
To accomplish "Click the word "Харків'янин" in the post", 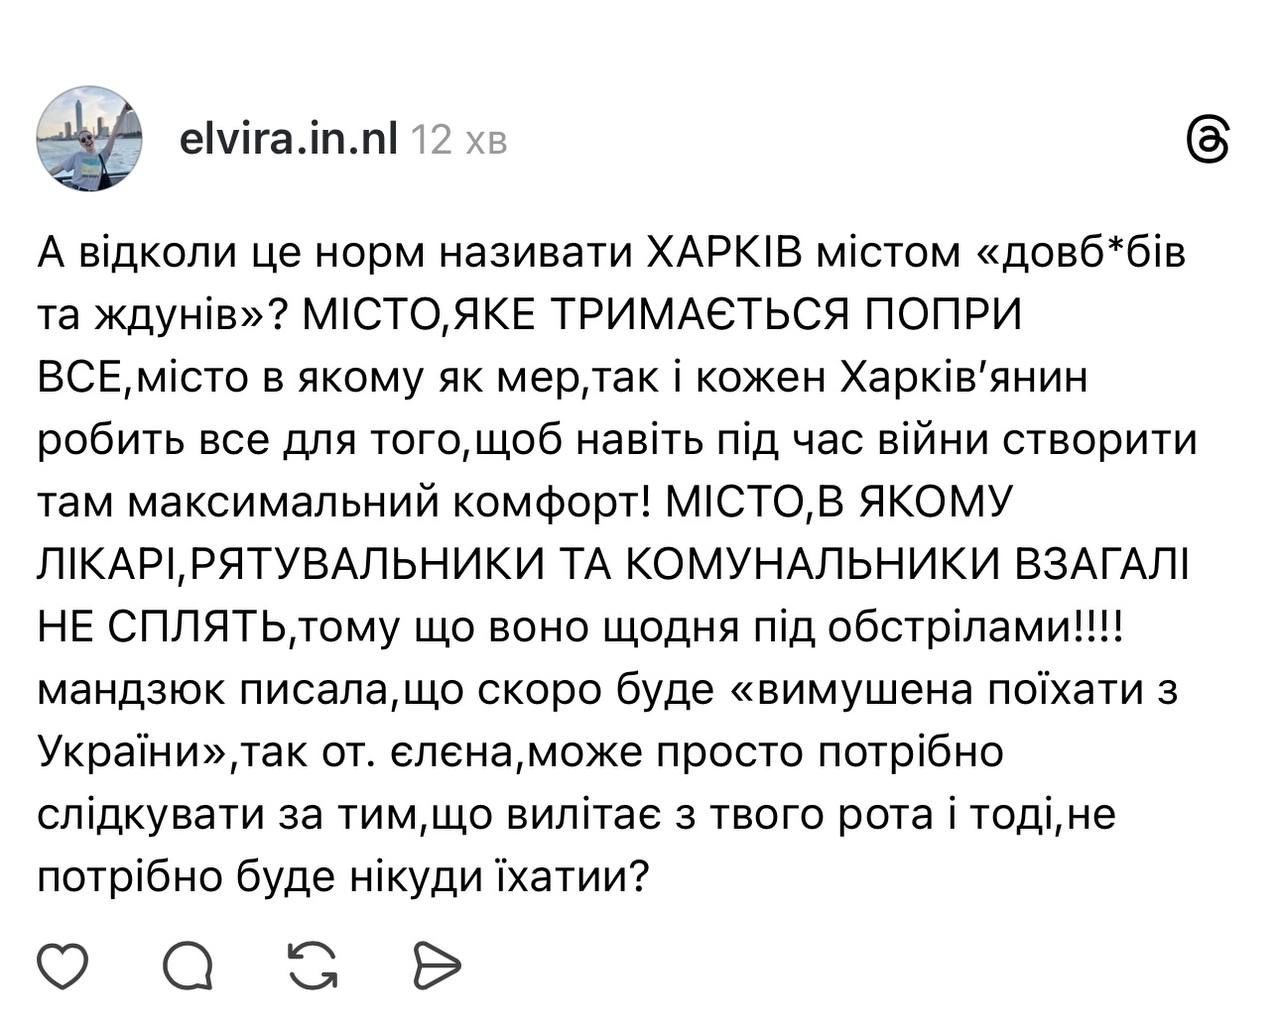I will [x=961, y=379].
